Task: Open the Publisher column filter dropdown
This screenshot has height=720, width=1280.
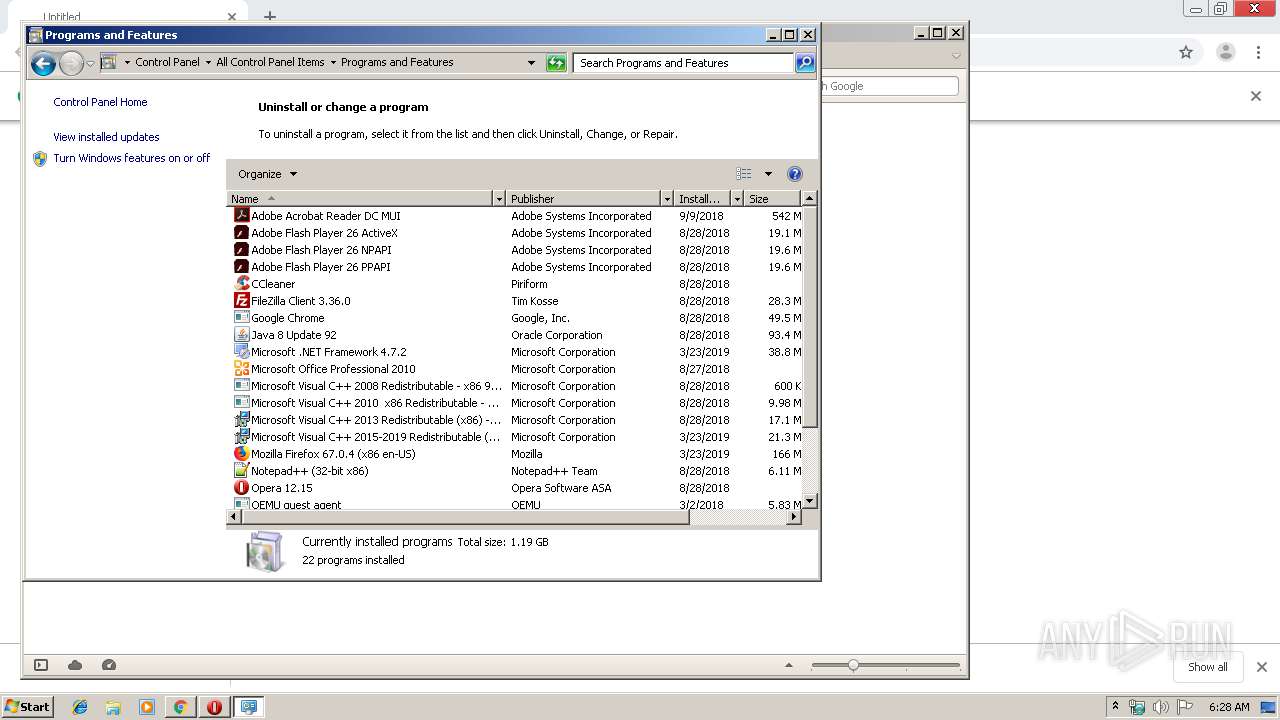Action: (667, 199)
